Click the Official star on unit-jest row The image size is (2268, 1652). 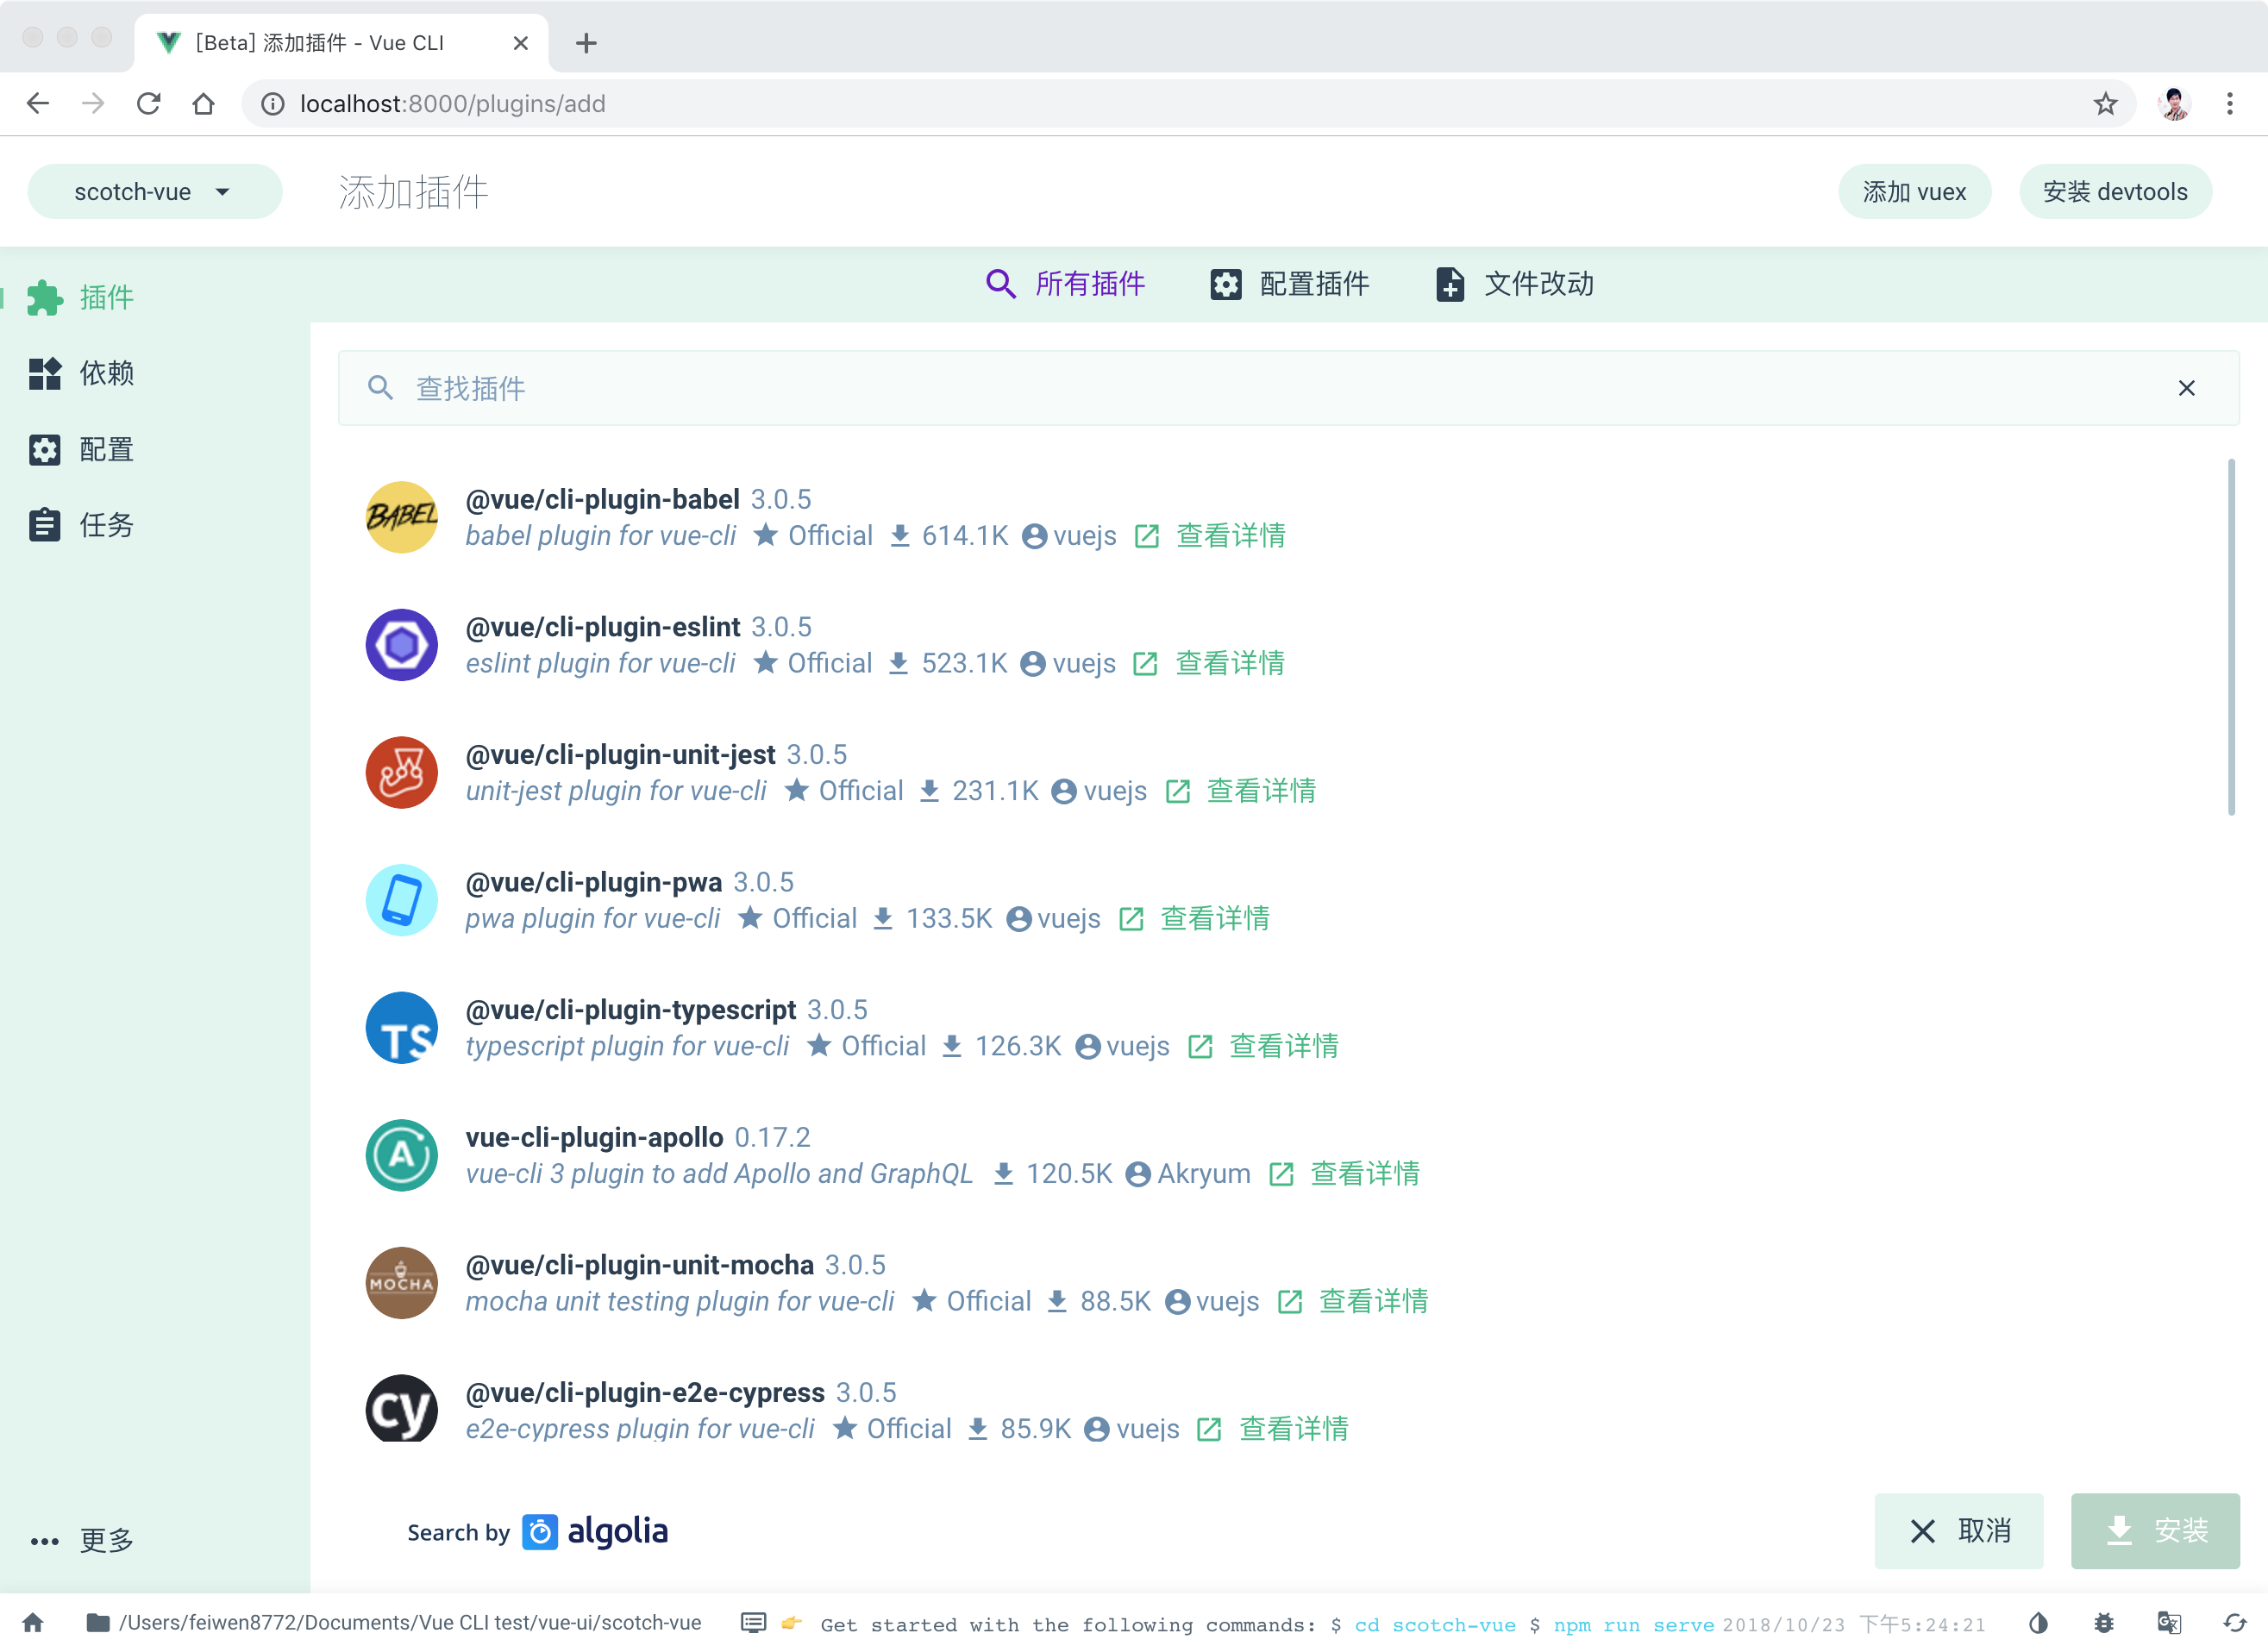coord(797,790)
